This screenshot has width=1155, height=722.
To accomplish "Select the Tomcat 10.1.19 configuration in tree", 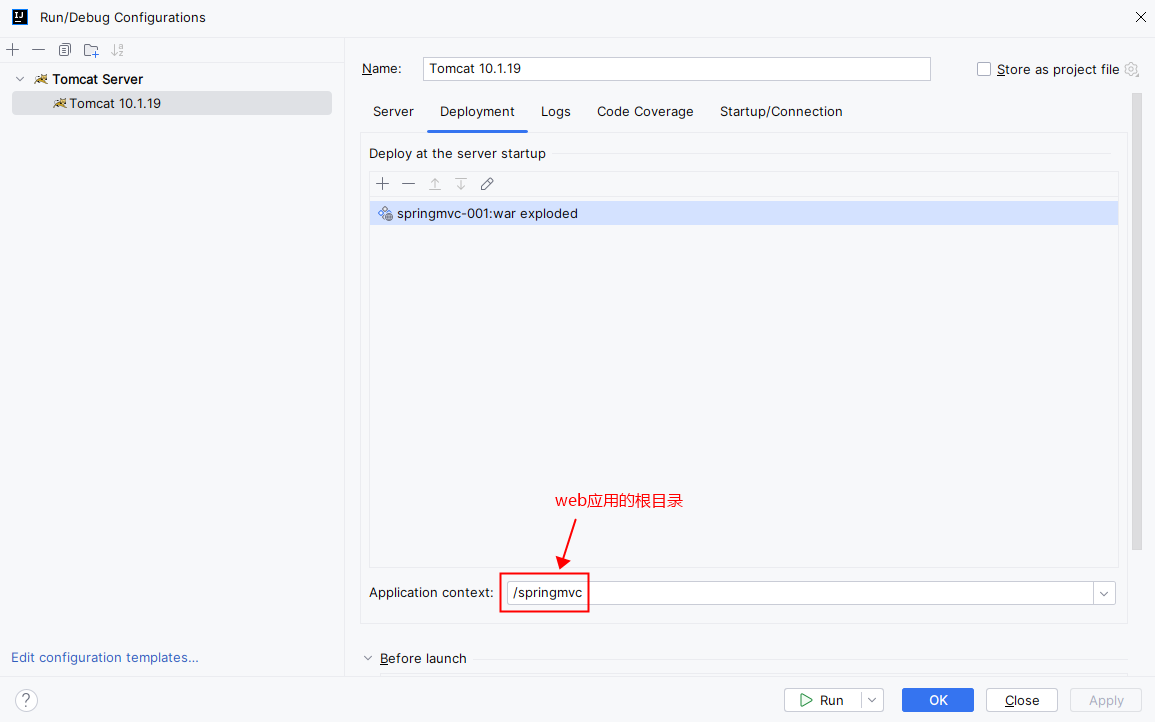I will coord(172,103).
